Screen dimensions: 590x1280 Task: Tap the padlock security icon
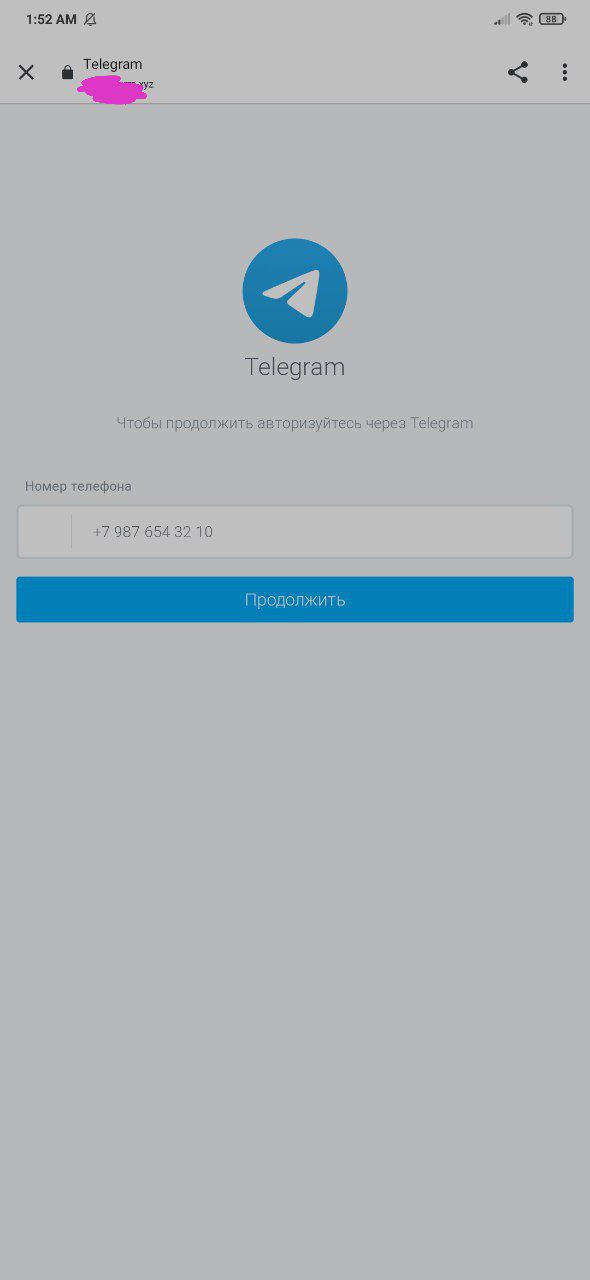(x=67, y=72)
